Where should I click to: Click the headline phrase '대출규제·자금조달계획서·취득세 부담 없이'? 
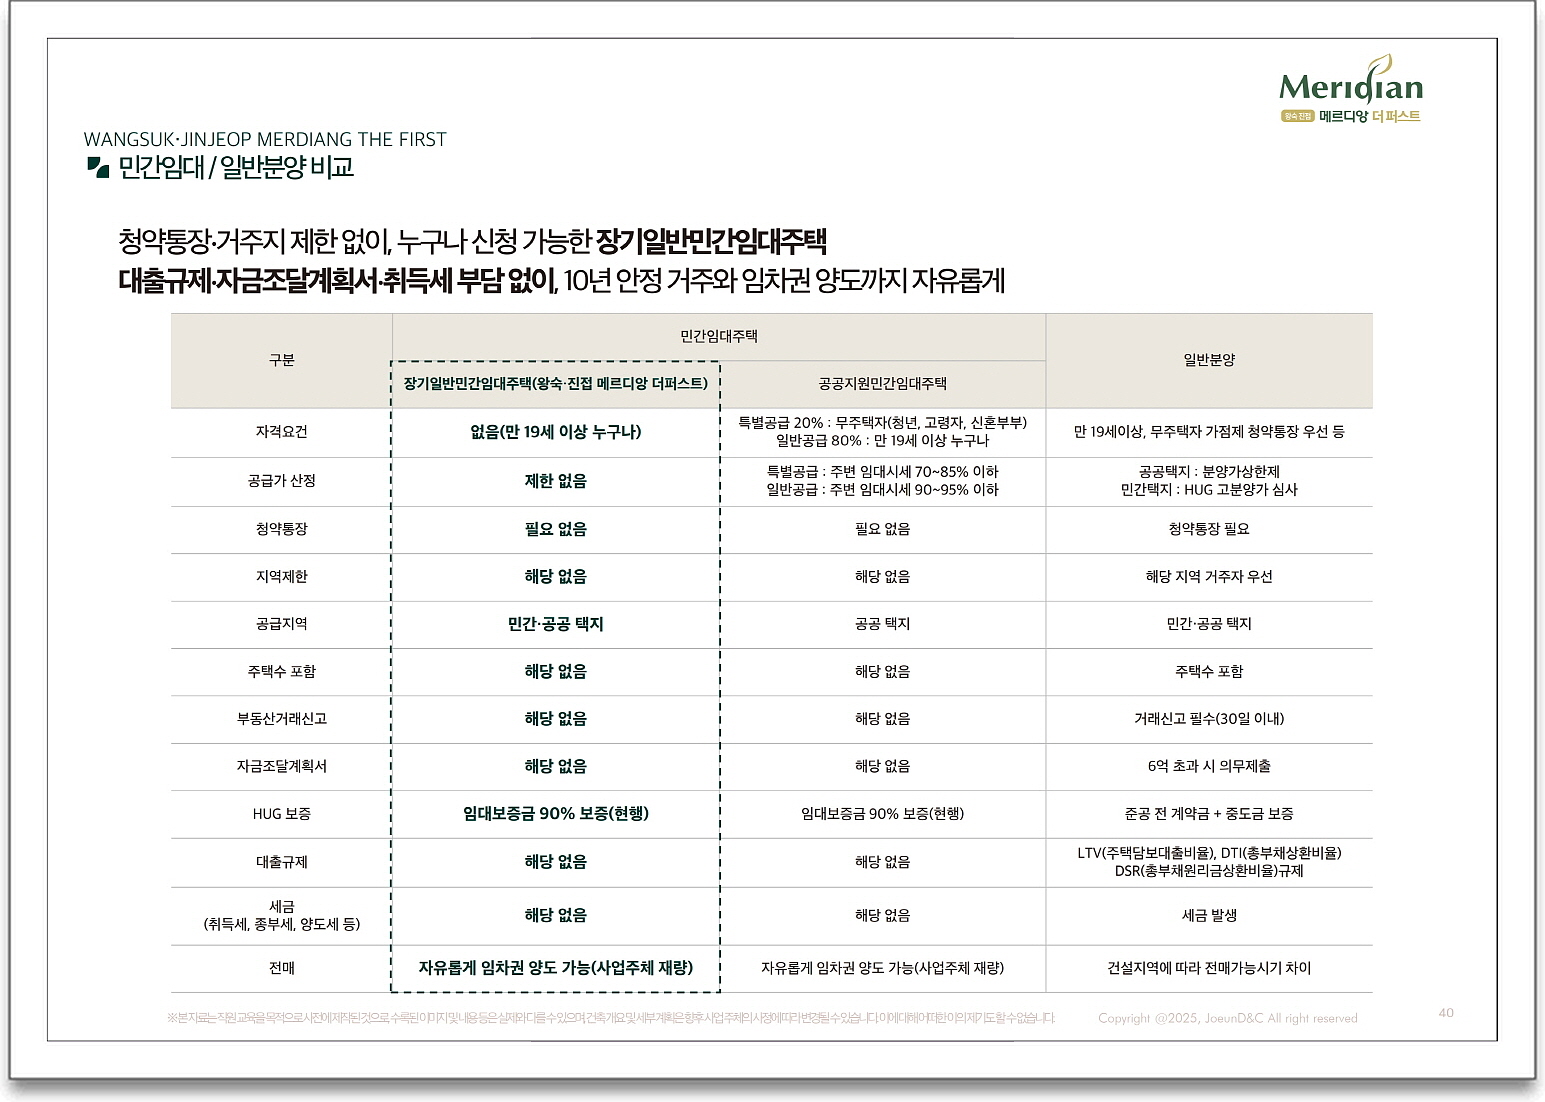[337, 281]
